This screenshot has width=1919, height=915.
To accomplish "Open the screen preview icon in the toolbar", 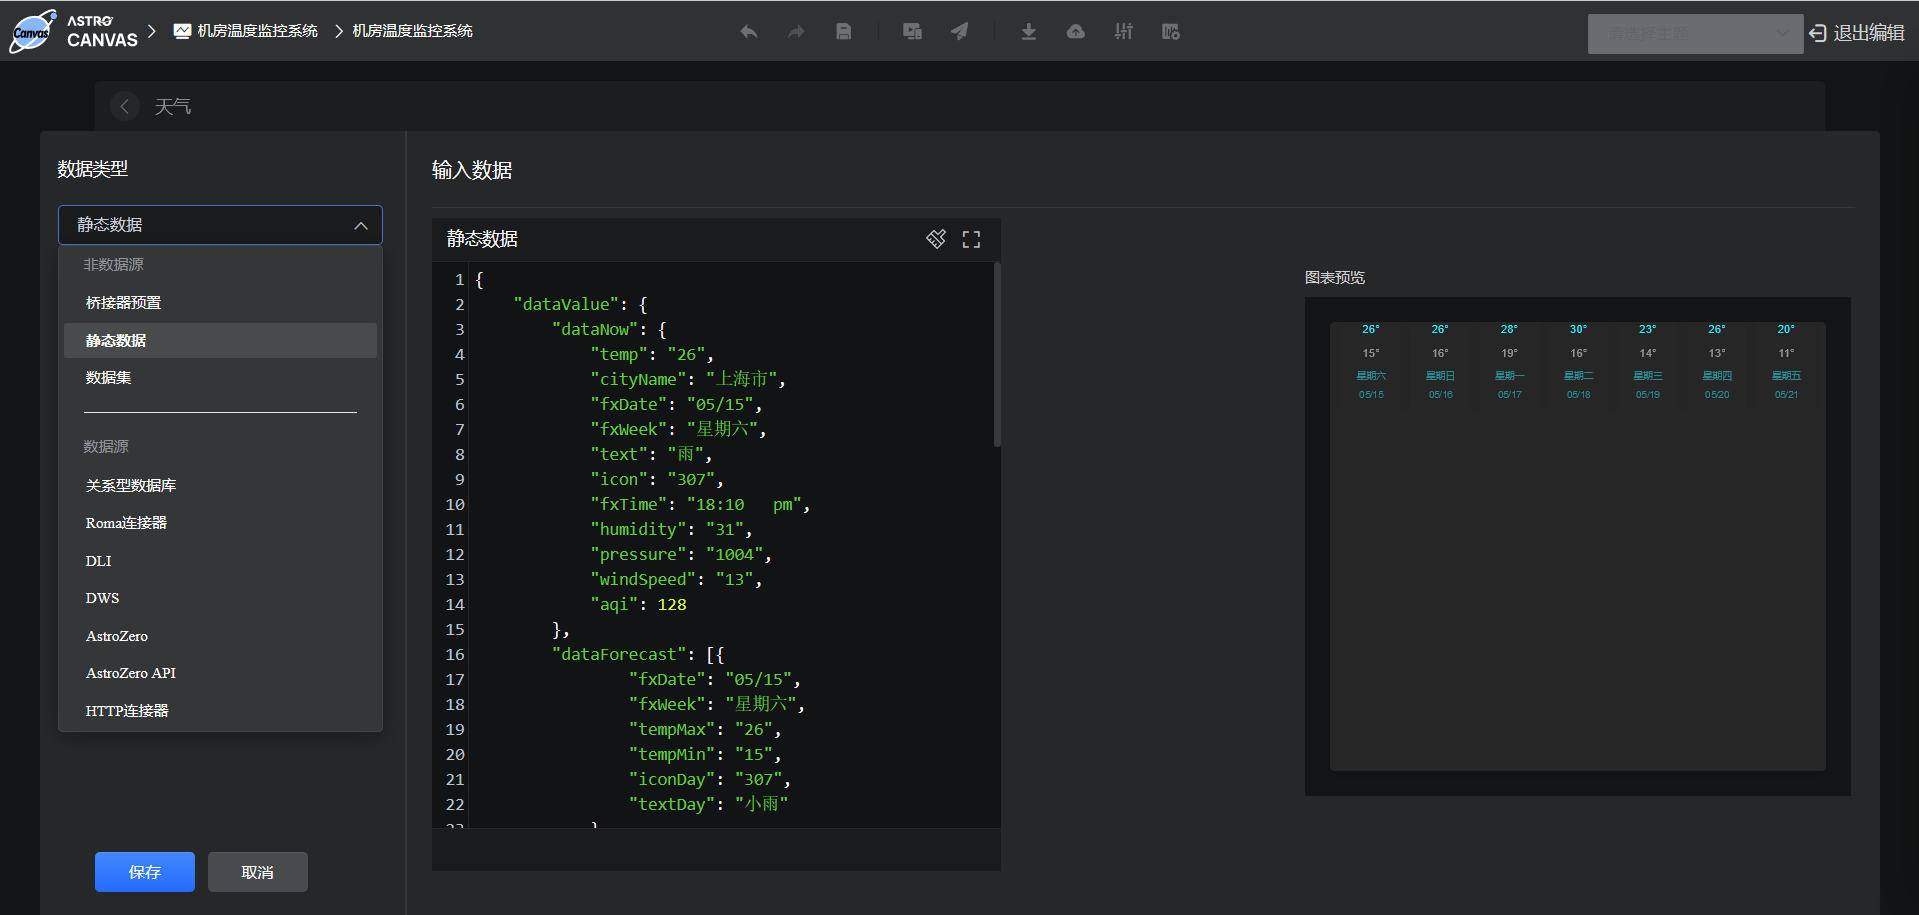I will [912, 32].
